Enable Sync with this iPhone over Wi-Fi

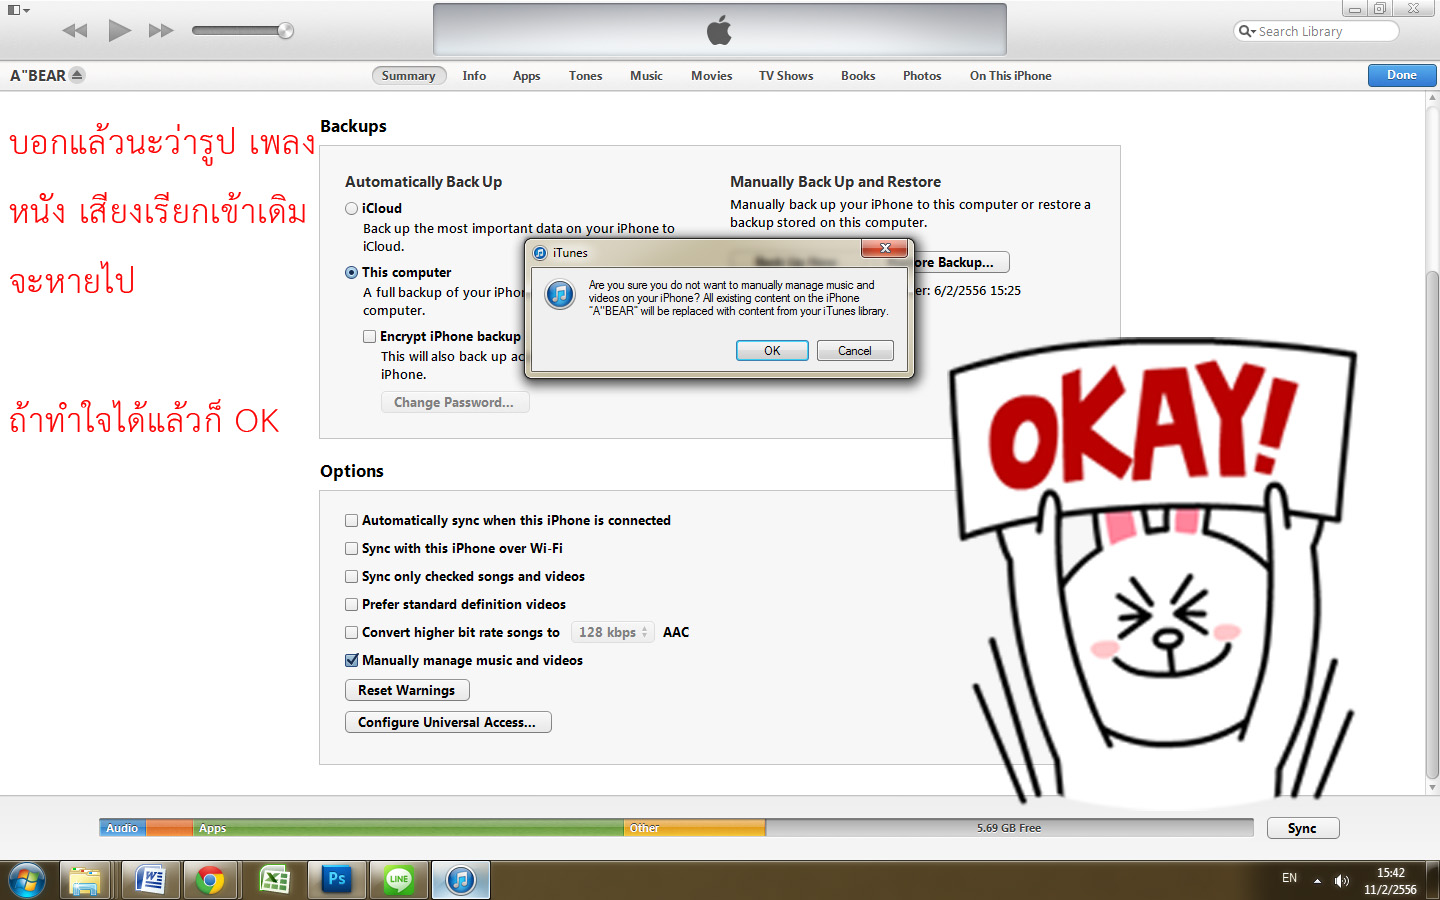pyautogui.click(x=352, y=548)
